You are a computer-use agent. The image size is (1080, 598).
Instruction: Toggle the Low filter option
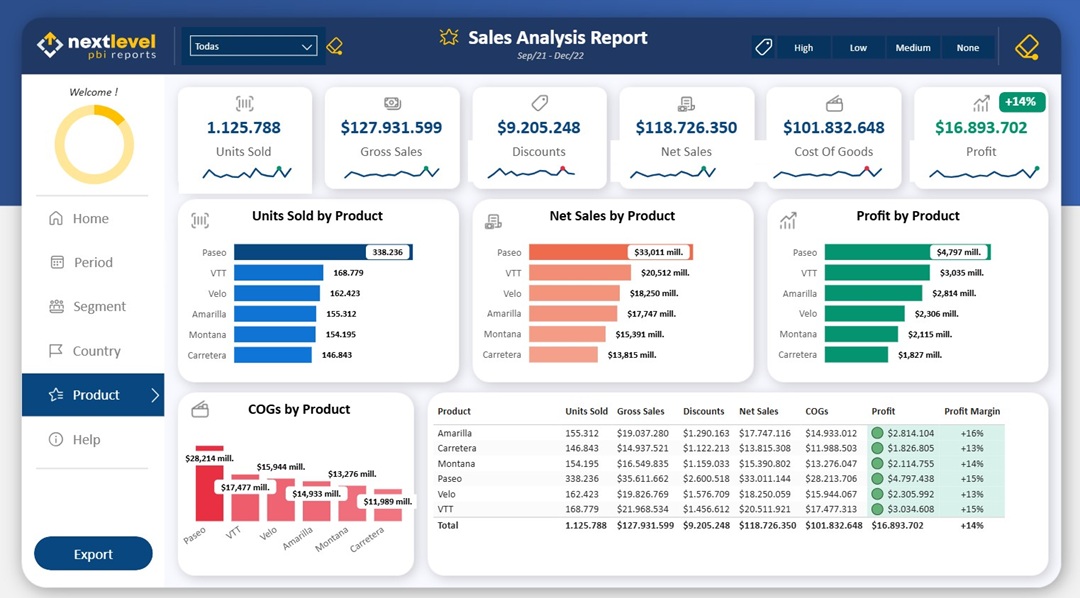coord(858,48)
